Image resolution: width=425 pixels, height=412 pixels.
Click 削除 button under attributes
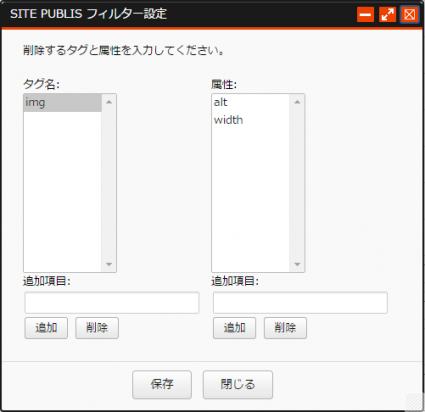[x=285, y=328]
